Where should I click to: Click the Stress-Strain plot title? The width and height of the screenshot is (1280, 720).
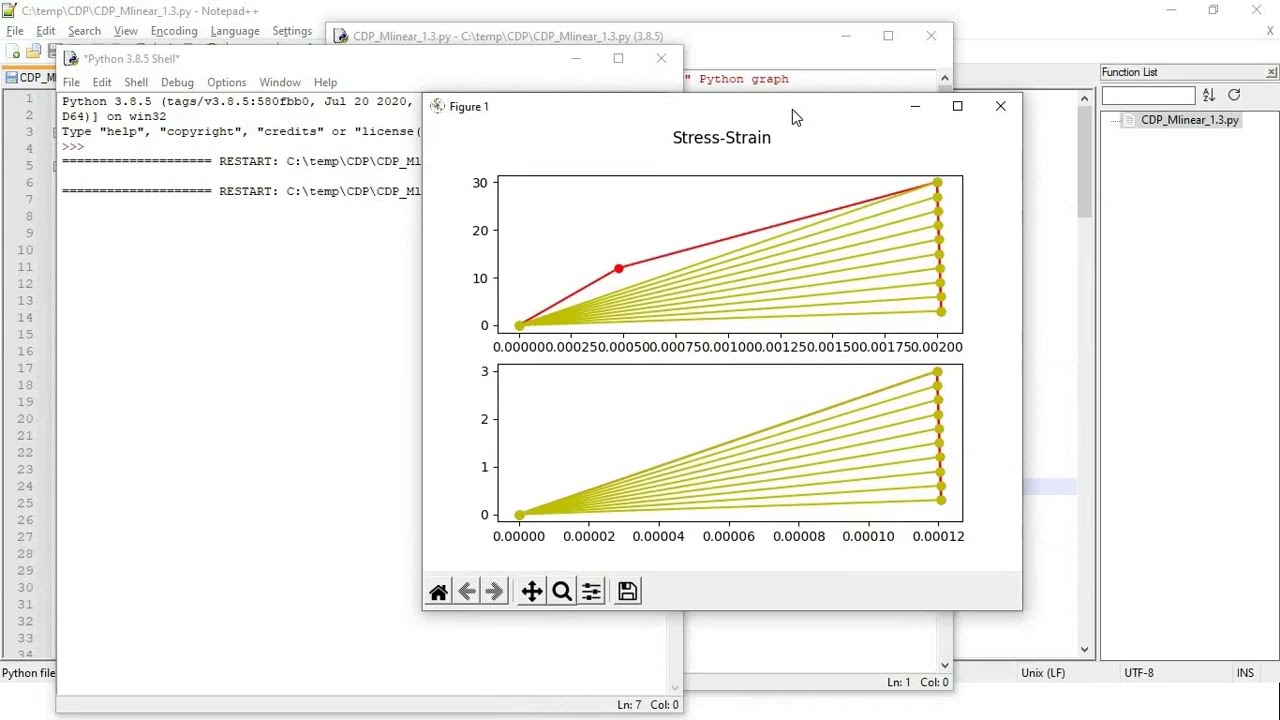click(x=721, y=138)
